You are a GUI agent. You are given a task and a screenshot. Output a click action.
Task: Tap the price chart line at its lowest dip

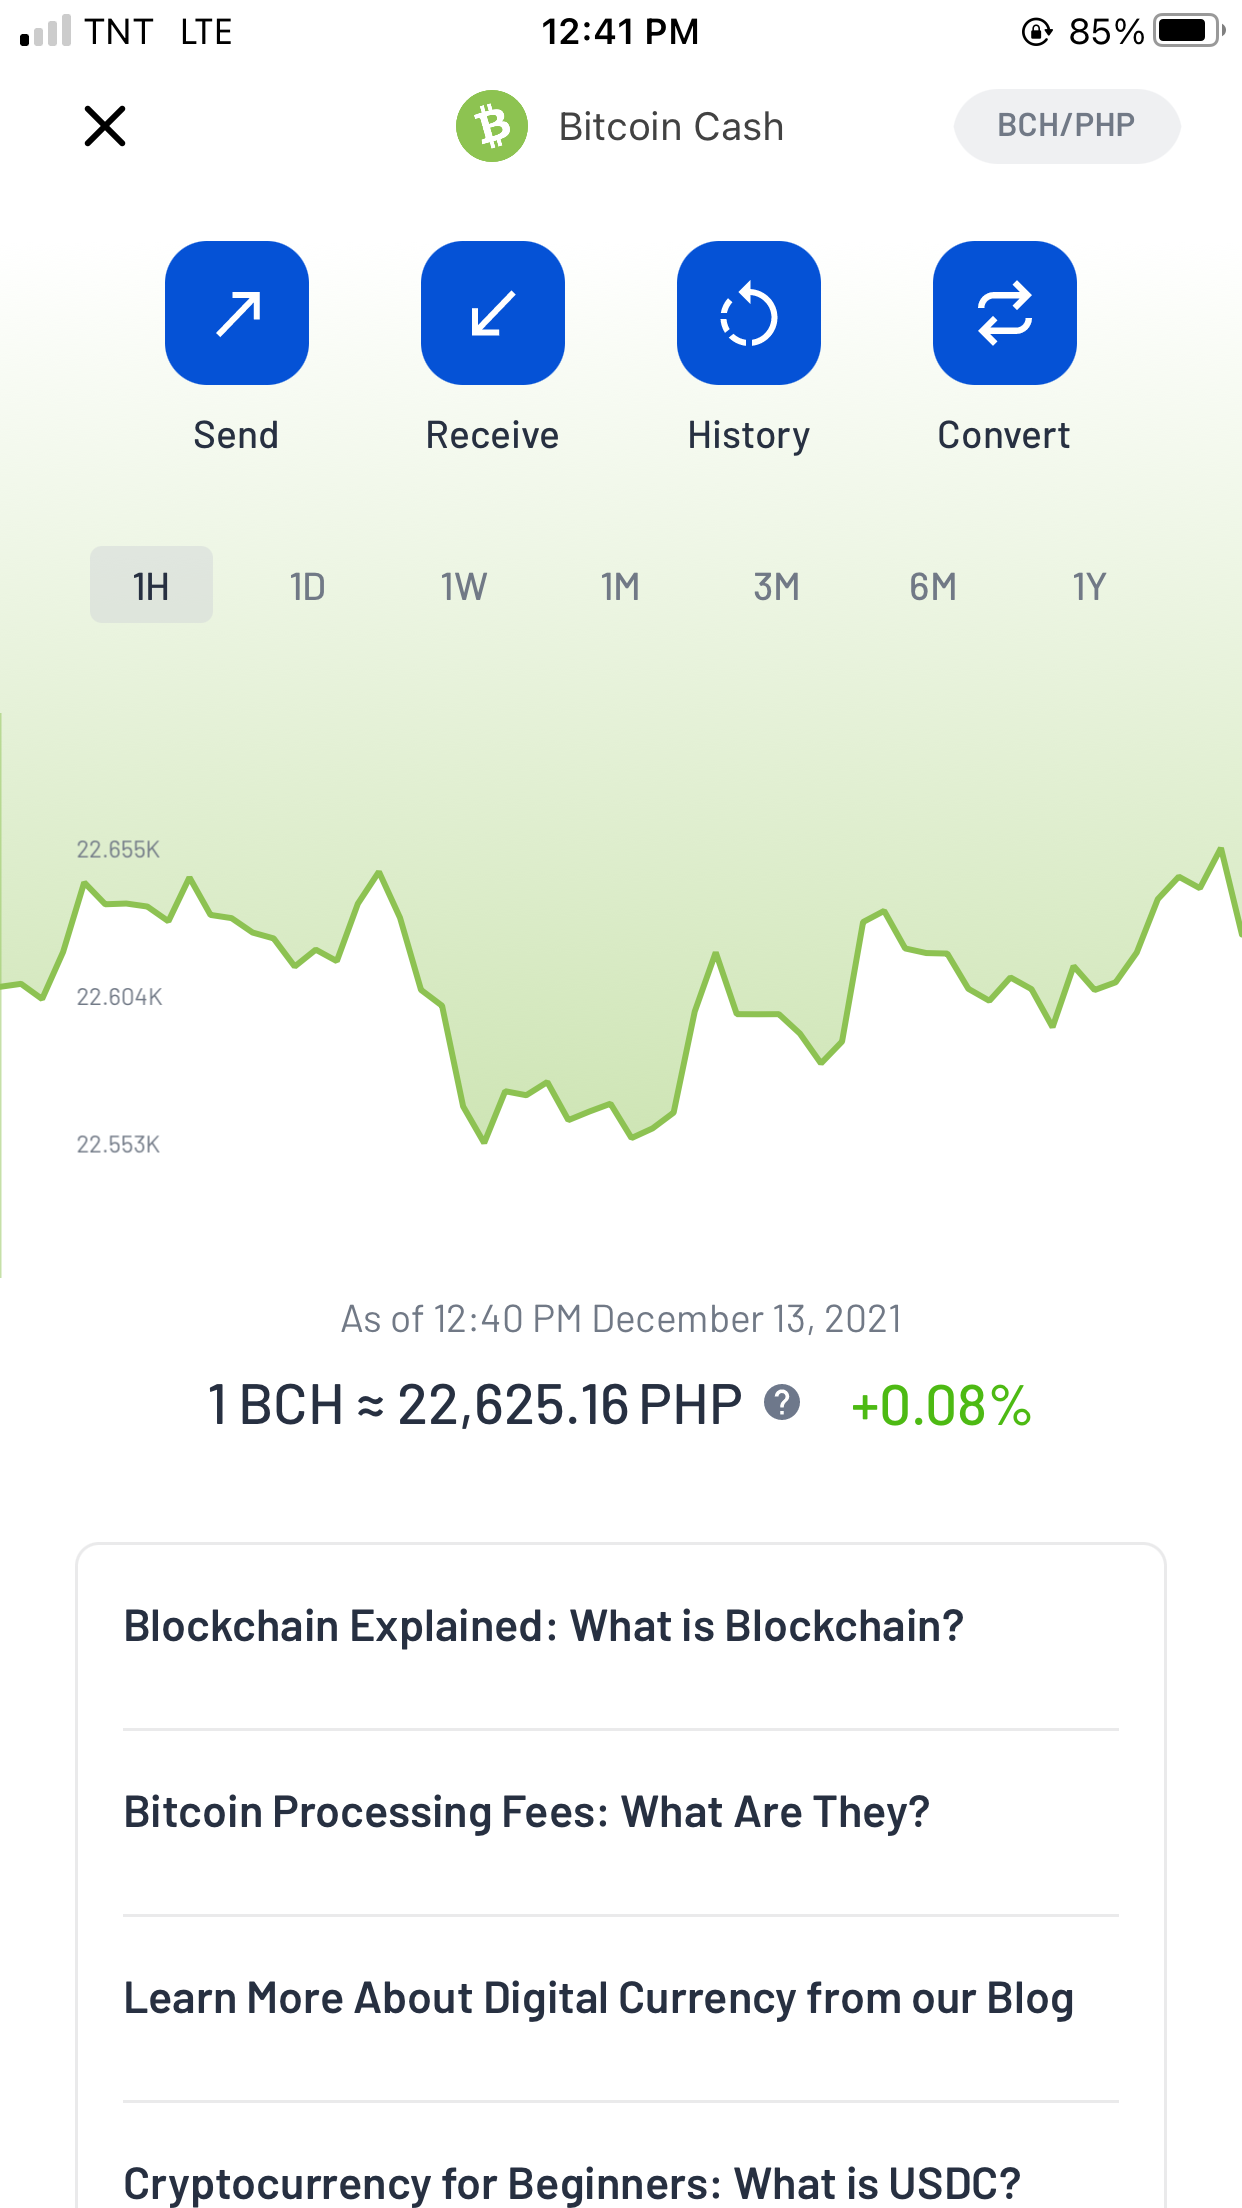[484, 1141]
